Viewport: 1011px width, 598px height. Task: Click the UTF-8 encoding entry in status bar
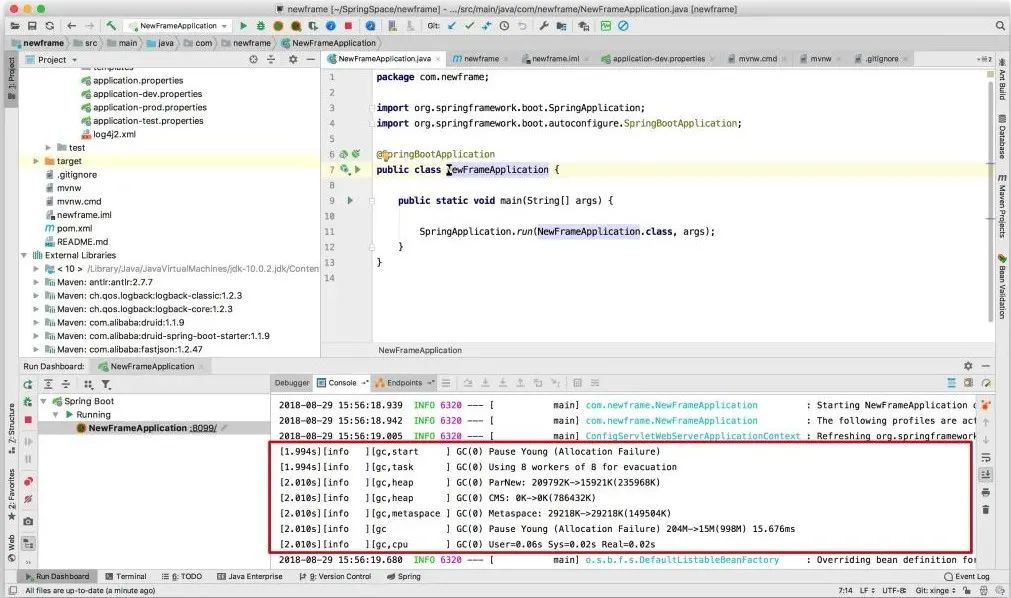click(894, 590)
